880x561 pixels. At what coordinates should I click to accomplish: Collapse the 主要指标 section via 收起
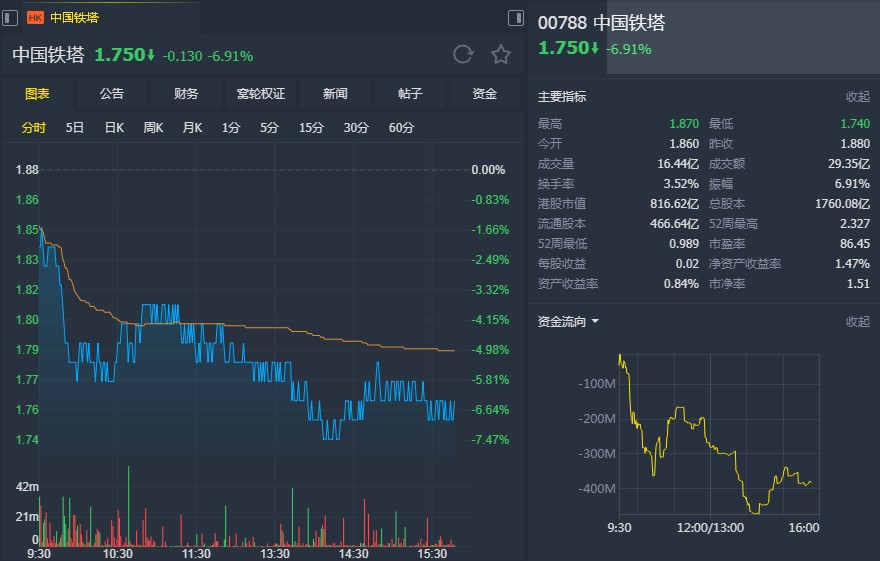[858, 96]
